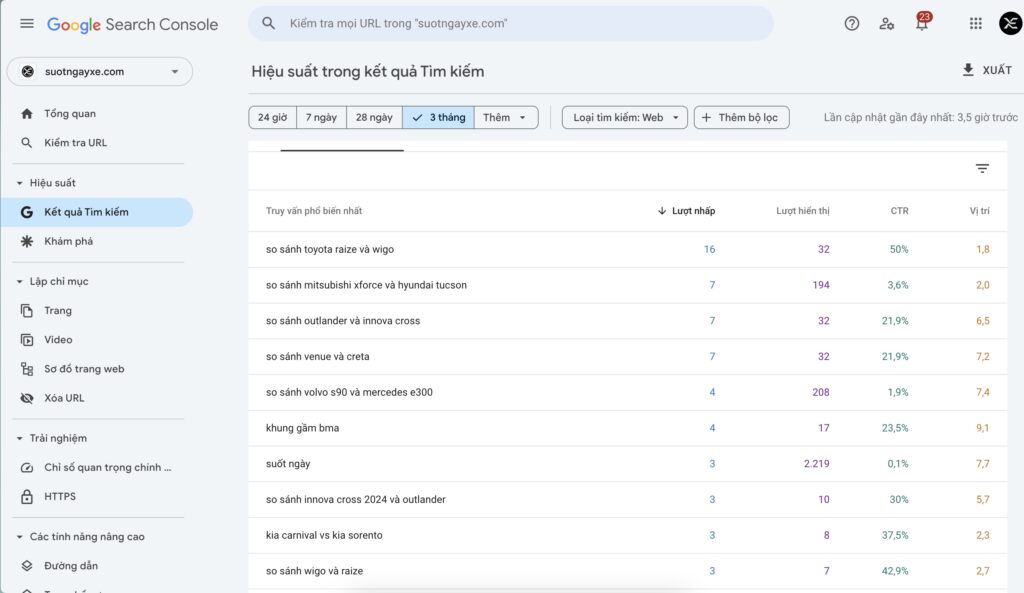This screenshot has width=1024, height=593.
Task: Click the Sơ đồ trang web sitemap icon
Action: point(27,369)
